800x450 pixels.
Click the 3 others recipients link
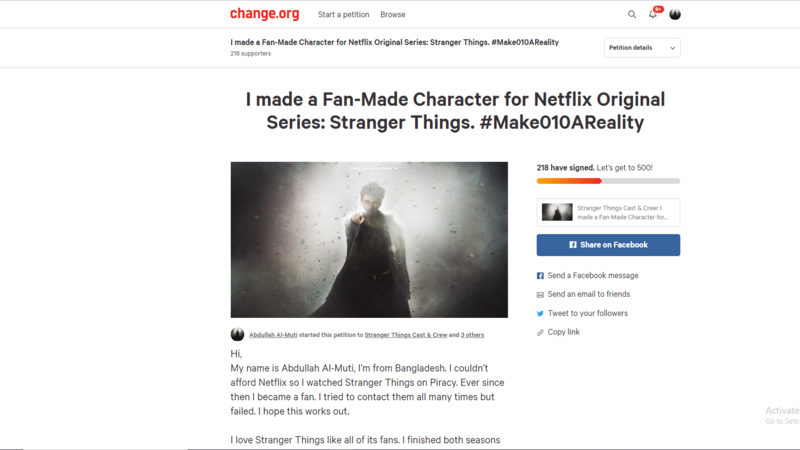[472, 335]
